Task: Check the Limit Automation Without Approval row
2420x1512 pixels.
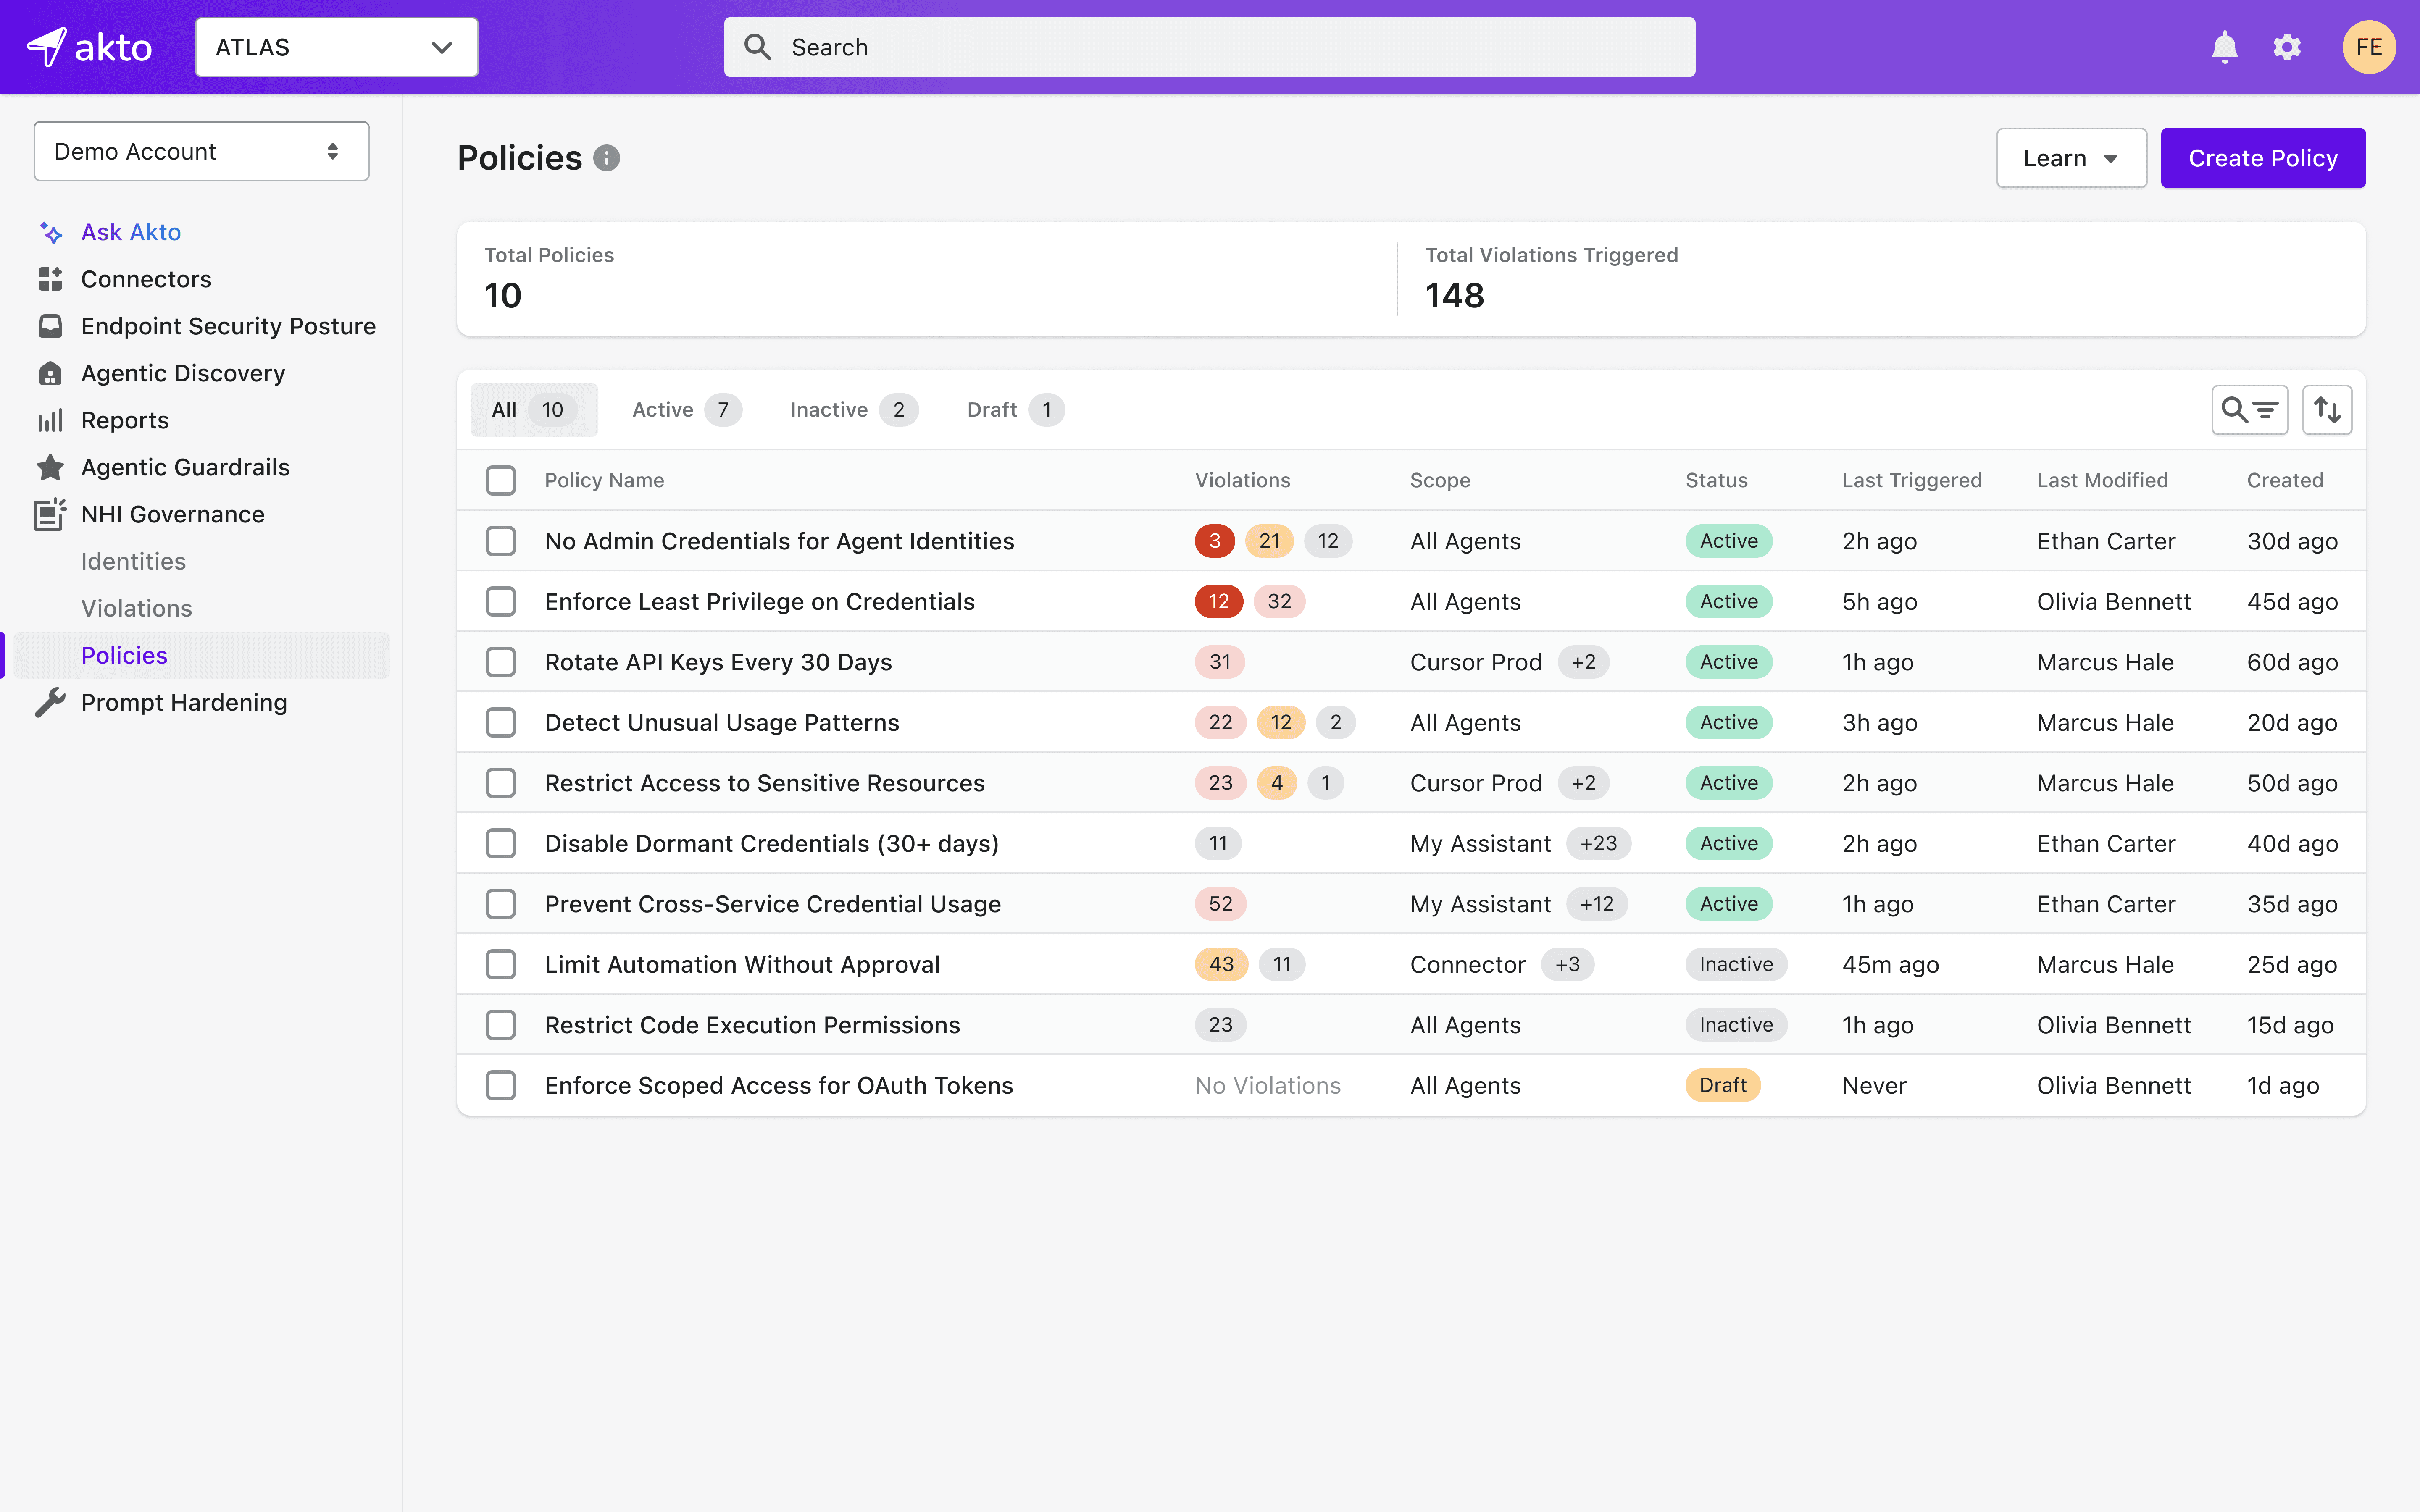Action: pos(501,964)
